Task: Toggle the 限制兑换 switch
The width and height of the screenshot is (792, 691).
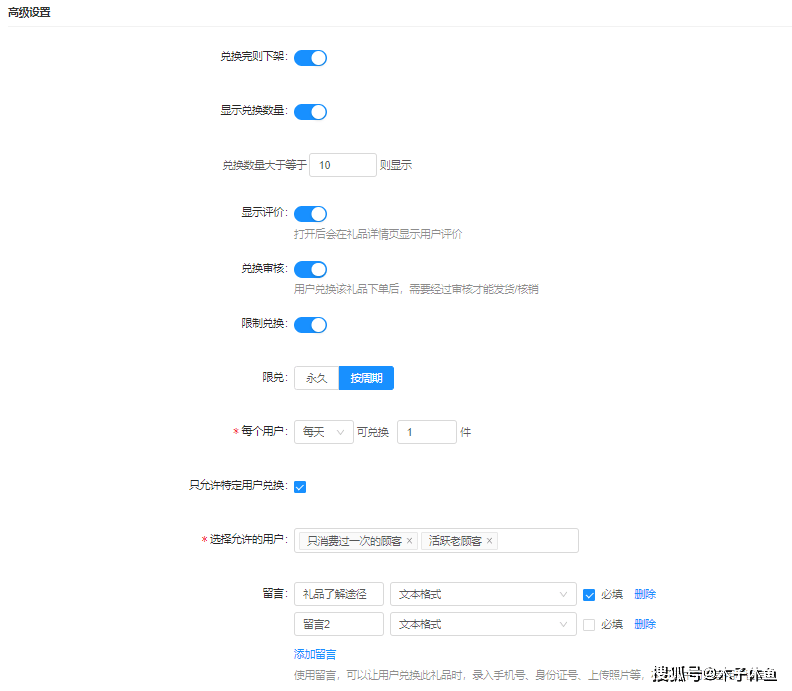Action: coord(310,325)
